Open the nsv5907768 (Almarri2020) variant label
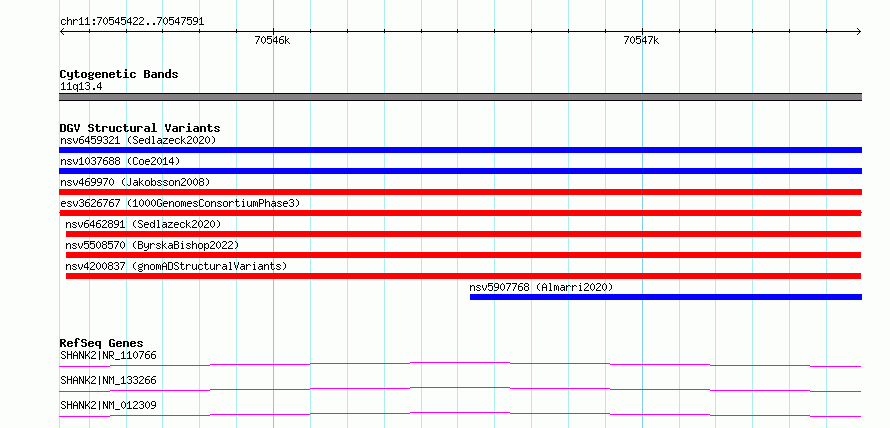The width and height of the screenshot is (890, 428). coord(541,287)
